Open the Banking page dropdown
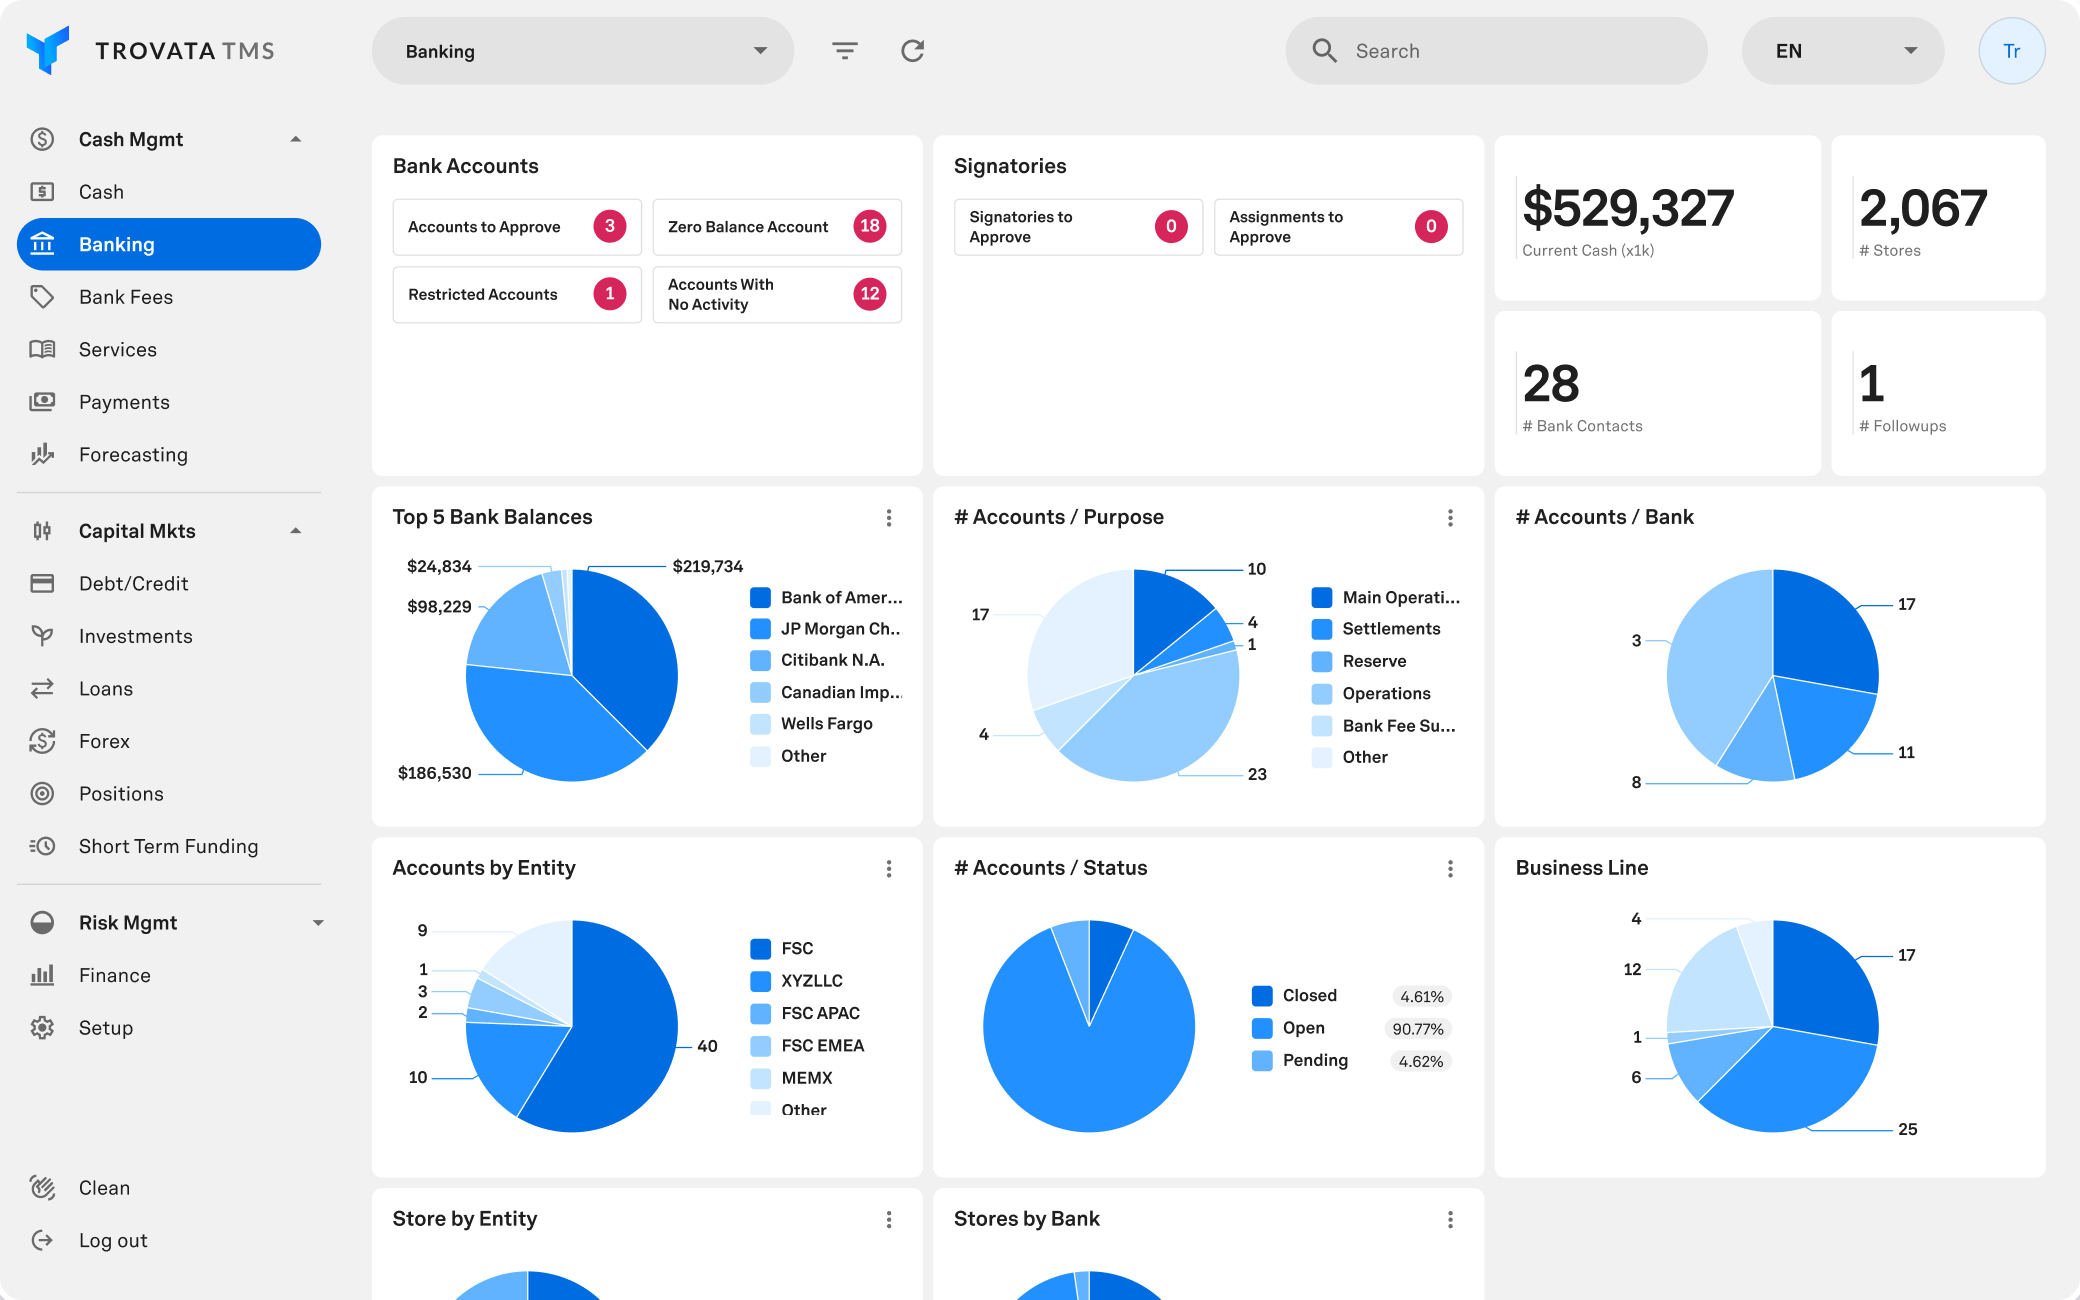 583,51
